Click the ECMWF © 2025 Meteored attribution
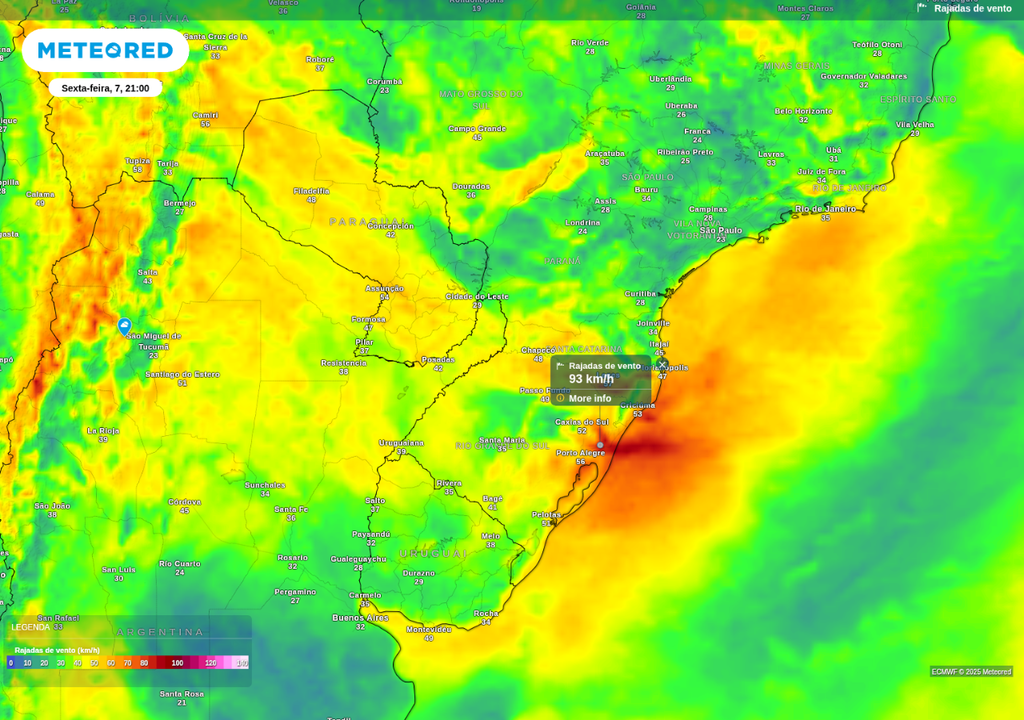This screenshot has height=720, width=1024. point(970,671)
